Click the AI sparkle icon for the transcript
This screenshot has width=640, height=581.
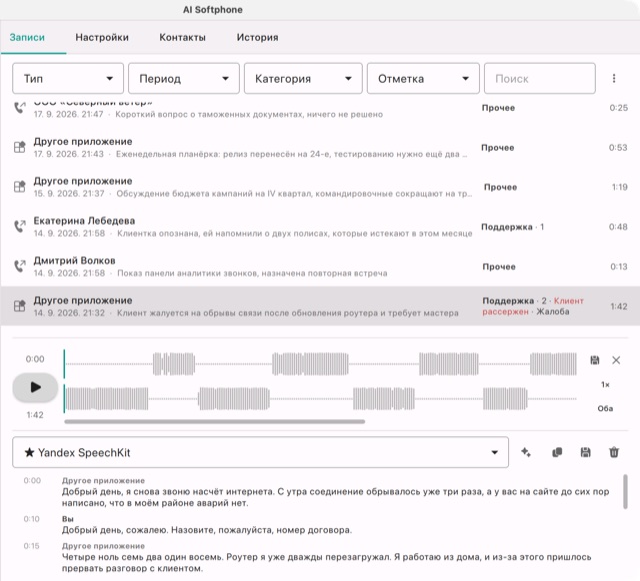click(x=526, y=452)
